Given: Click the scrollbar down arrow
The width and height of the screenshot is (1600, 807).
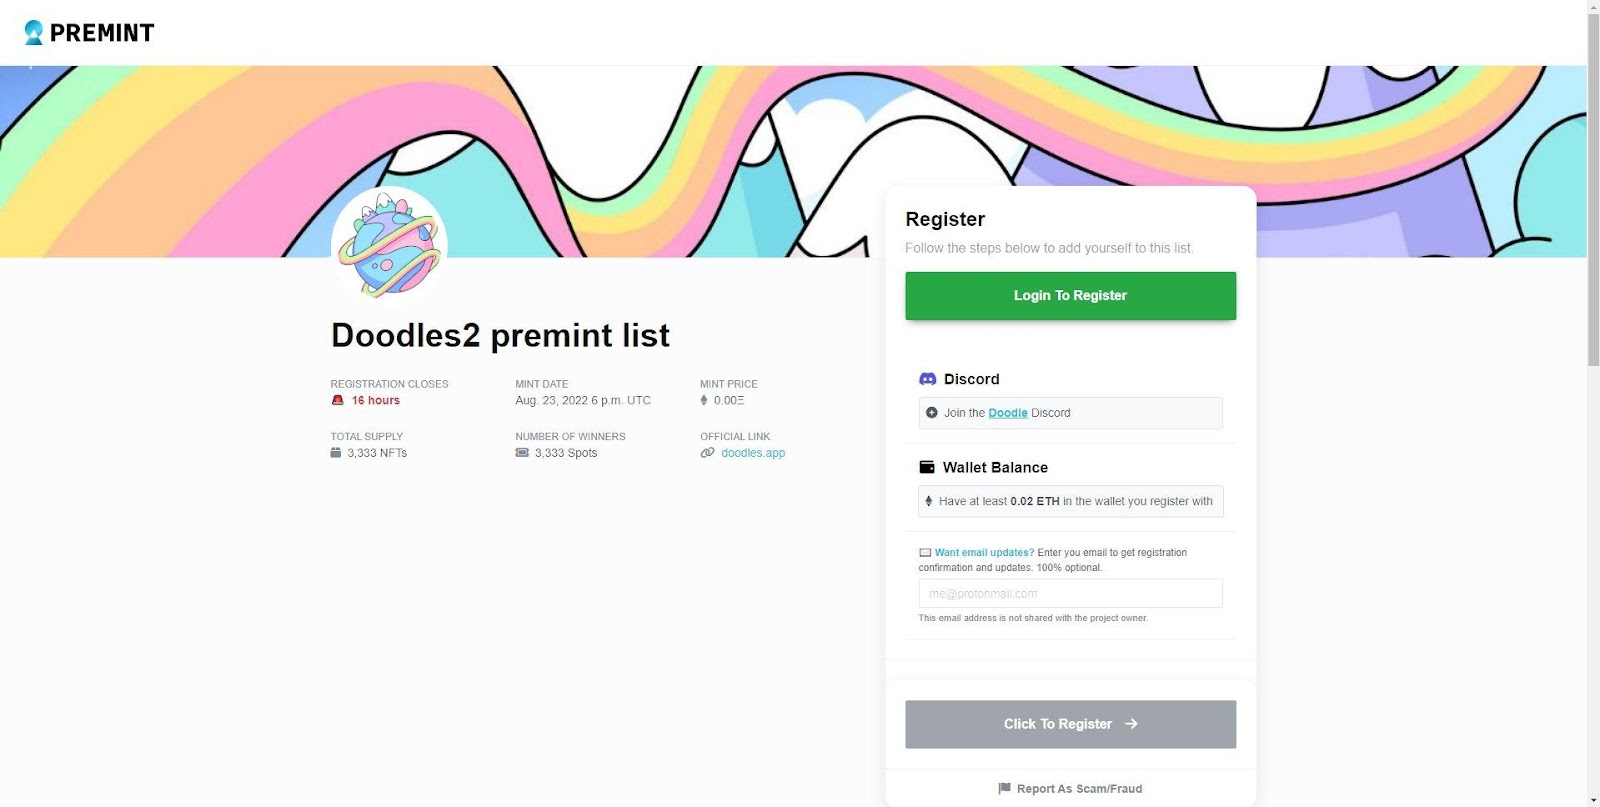Looking at the screenshot, I should coord(1593,800).
